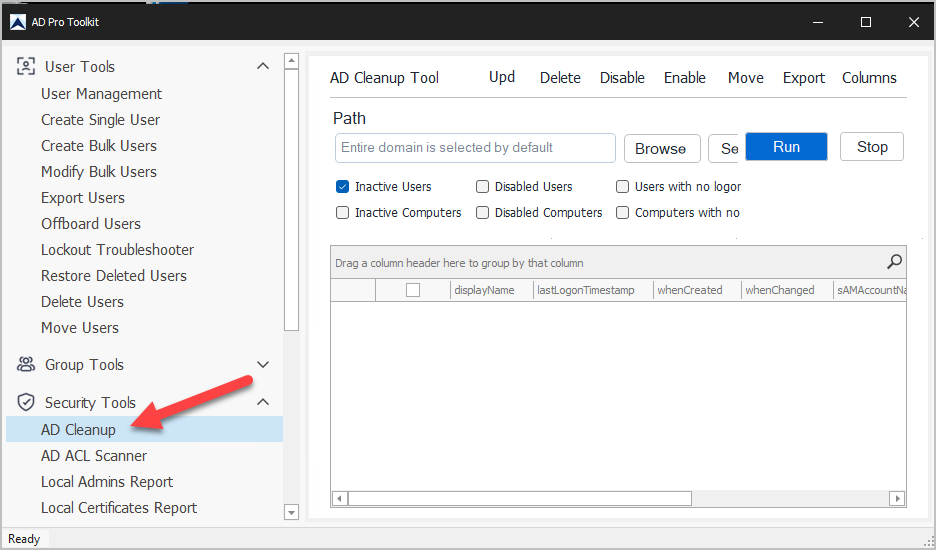Click the blue Run button
This screenshot has height=550, width=936.
pyautogui.click(x=786, y=147)
